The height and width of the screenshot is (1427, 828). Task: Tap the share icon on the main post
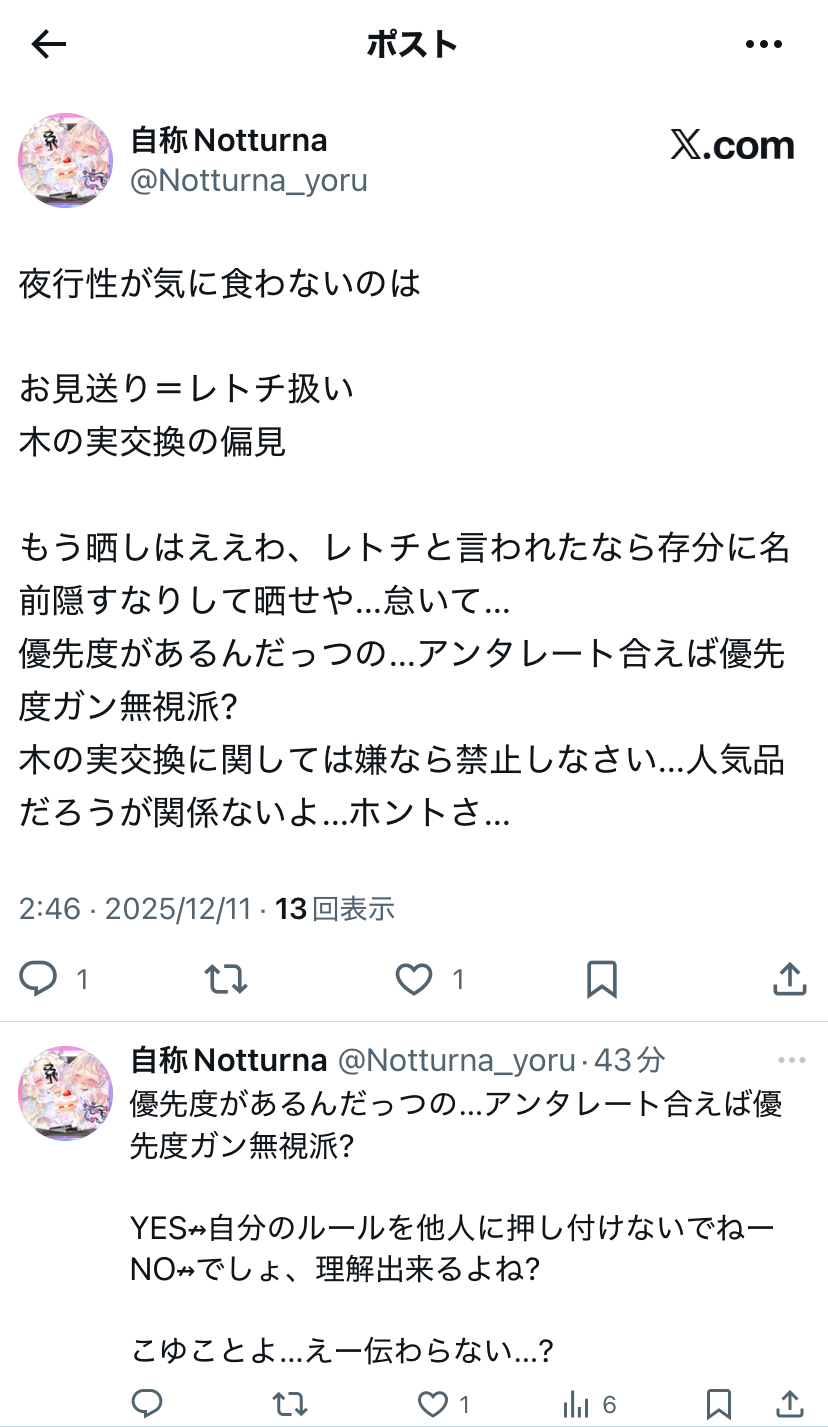coord(789,979)
